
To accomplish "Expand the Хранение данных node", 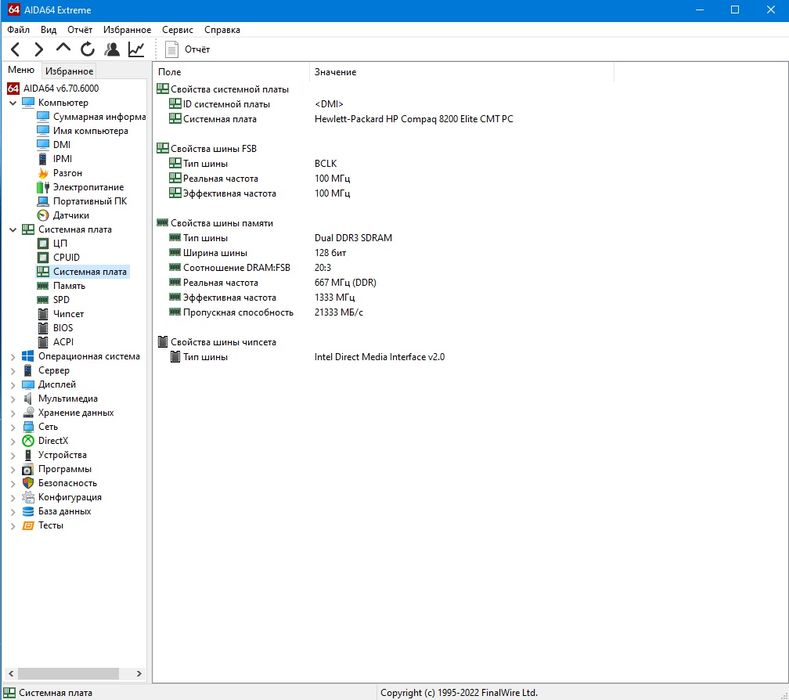I will coord(13,413).
